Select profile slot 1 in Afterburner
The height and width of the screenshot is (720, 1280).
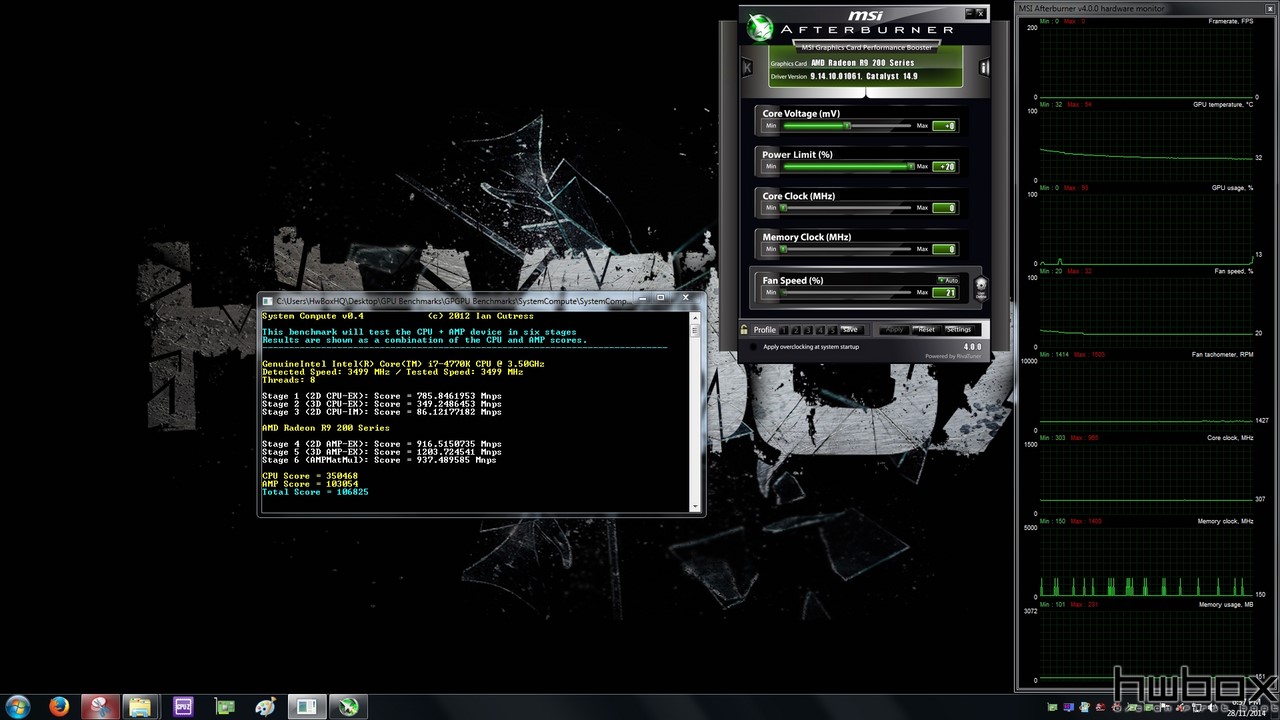tap(784, 330)
